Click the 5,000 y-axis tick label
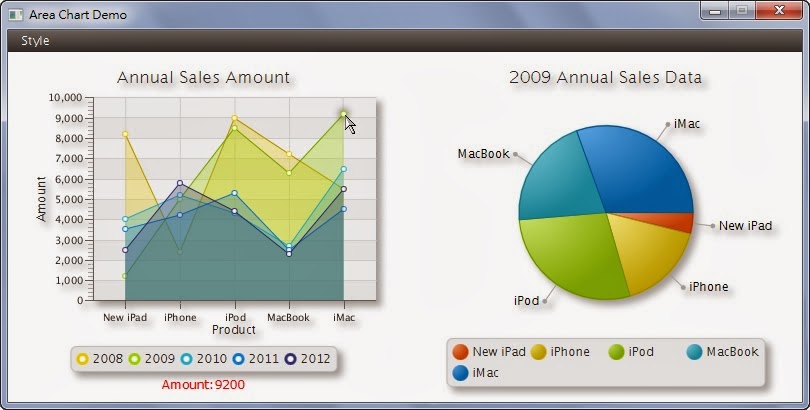Viewport: 810px width, 410px height. (68, 199)
